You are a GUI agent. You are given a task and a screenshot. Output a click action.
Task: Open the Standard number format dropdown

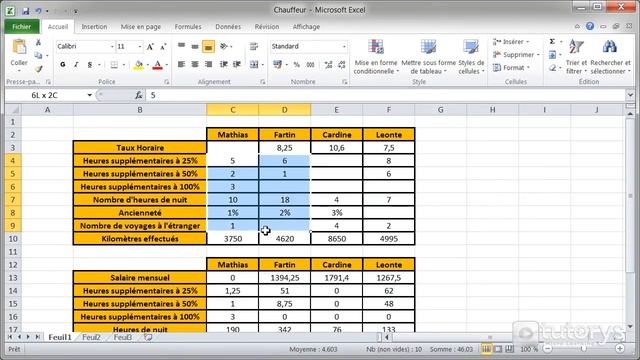344,47
